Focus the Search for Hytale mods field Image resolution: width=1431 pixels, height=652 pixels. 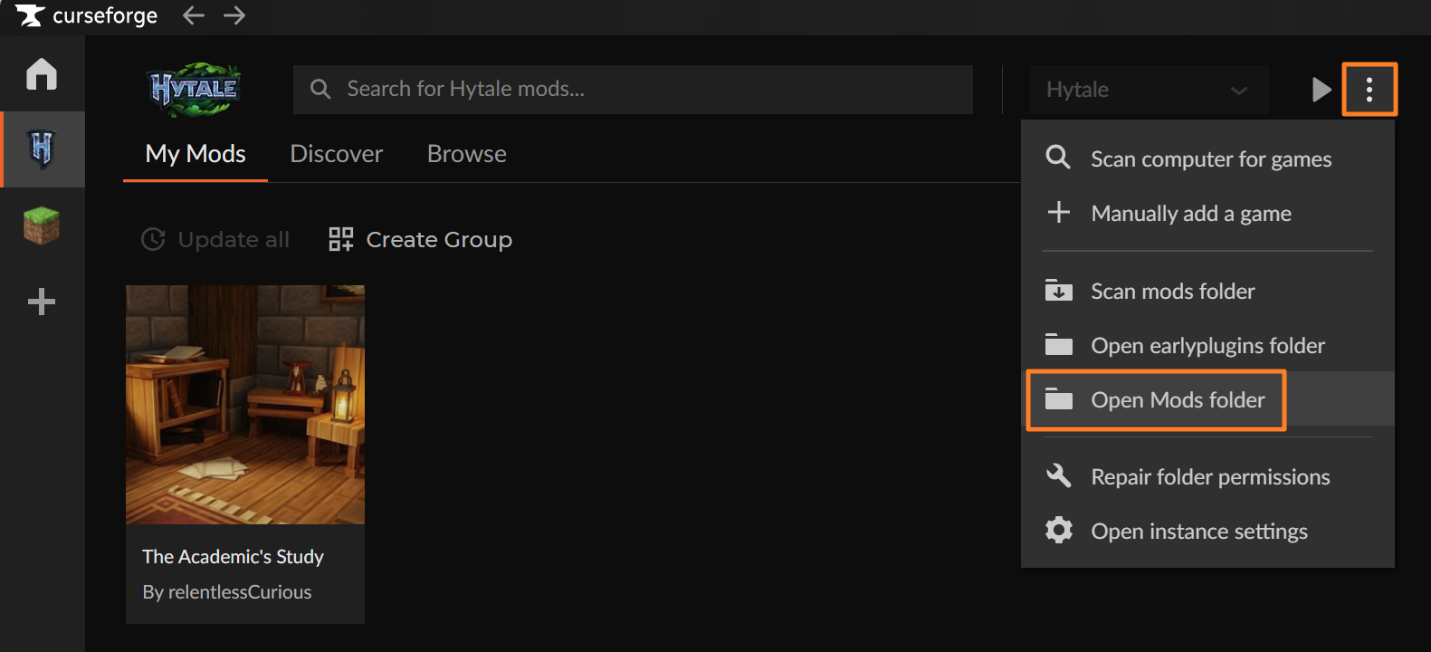(633, 89)
